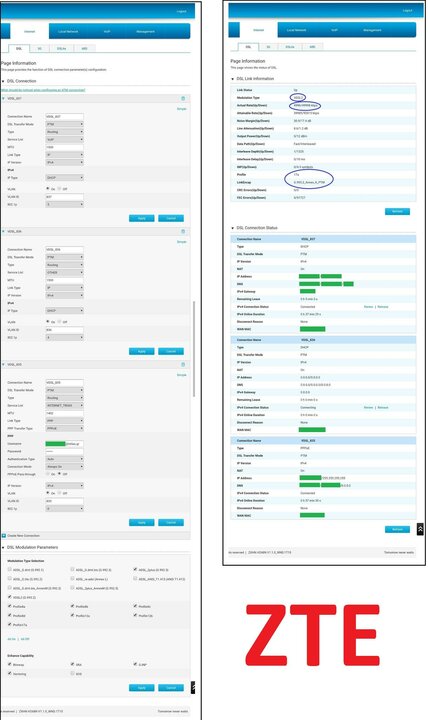The width and height of the screenshot is (428, 720).
Task: Click the VLAN ID field in VDSL_837
Action: coord(65,197)
